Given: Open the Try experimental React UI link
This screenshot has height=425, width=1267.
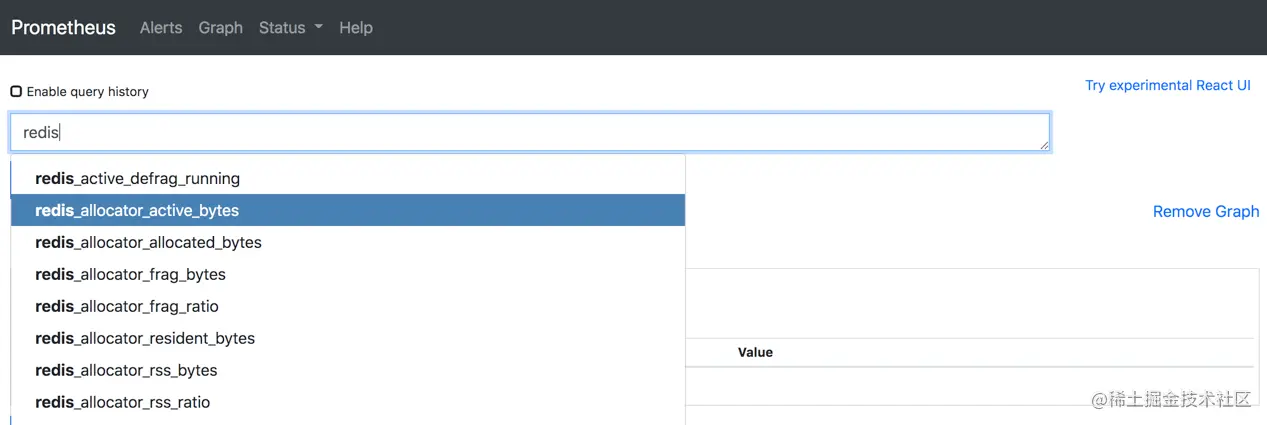Looking at the screenshot, I should pyautogui.click(x=1168, y=86).
